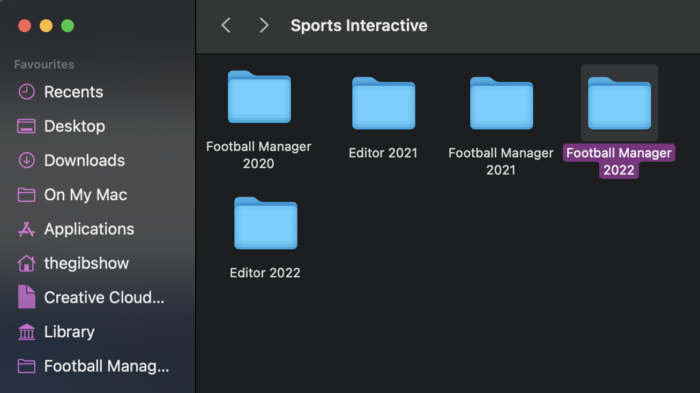Minimize window with the yellow button
700x393 pixels.
pyautogui.click(x=46, y=25)
